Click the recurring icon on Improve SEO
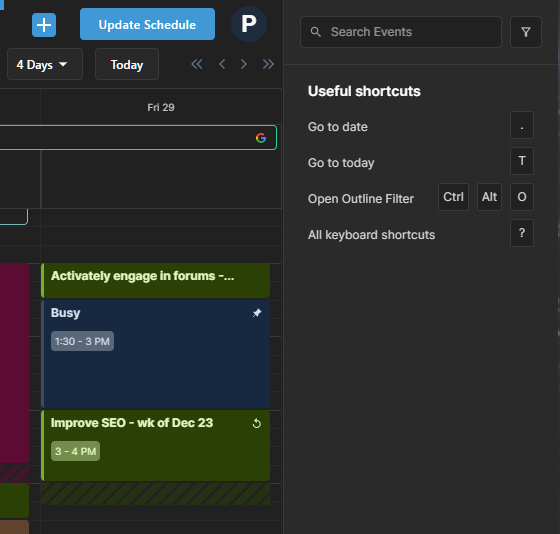This screenshot has width=560, height=534. pos(256,423)
